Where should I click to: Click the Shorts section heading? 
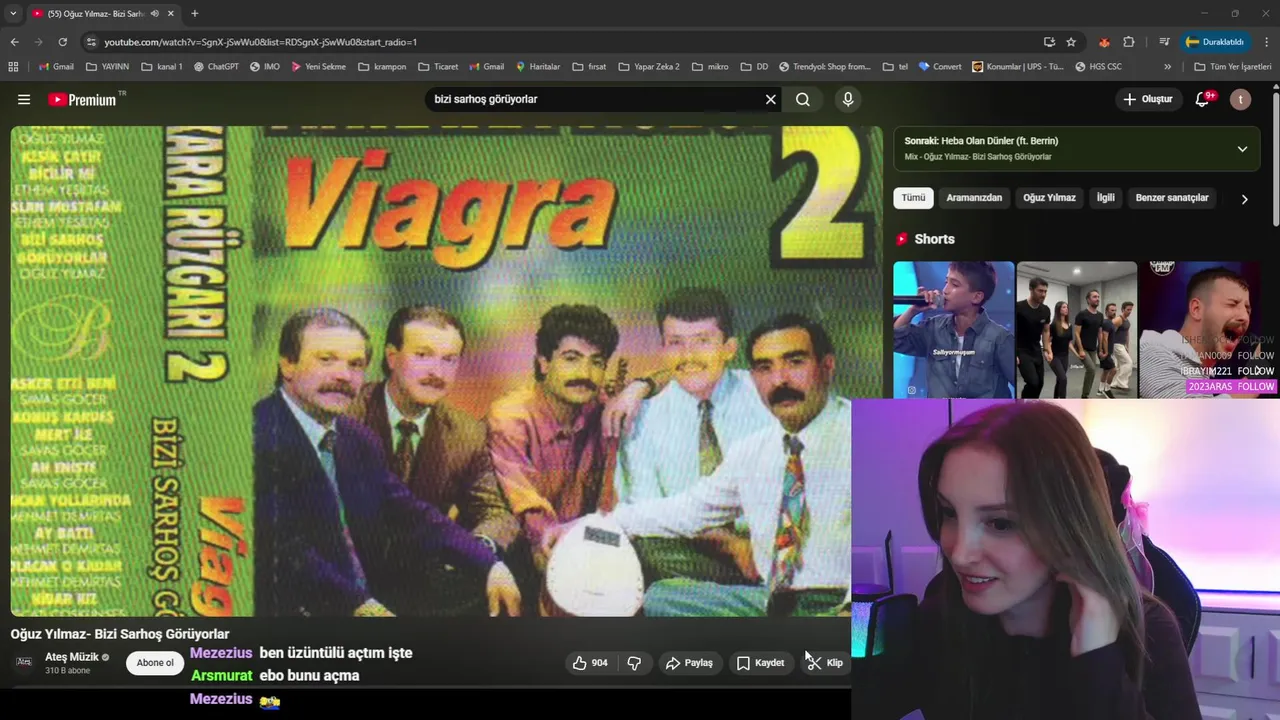tap(934, 239)
